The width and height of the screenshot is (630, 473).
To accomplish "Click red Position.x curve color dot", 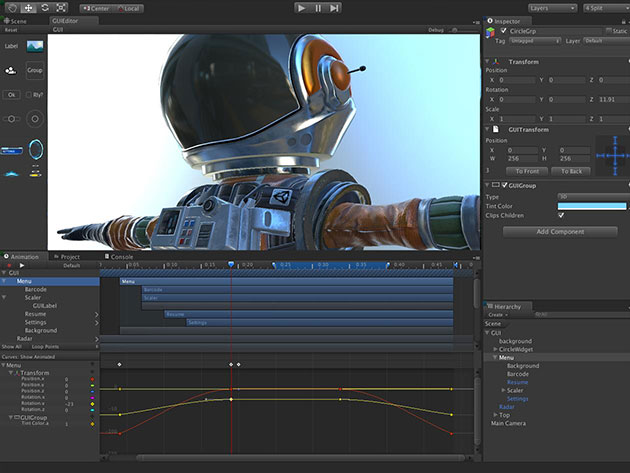I will [92, 379].
